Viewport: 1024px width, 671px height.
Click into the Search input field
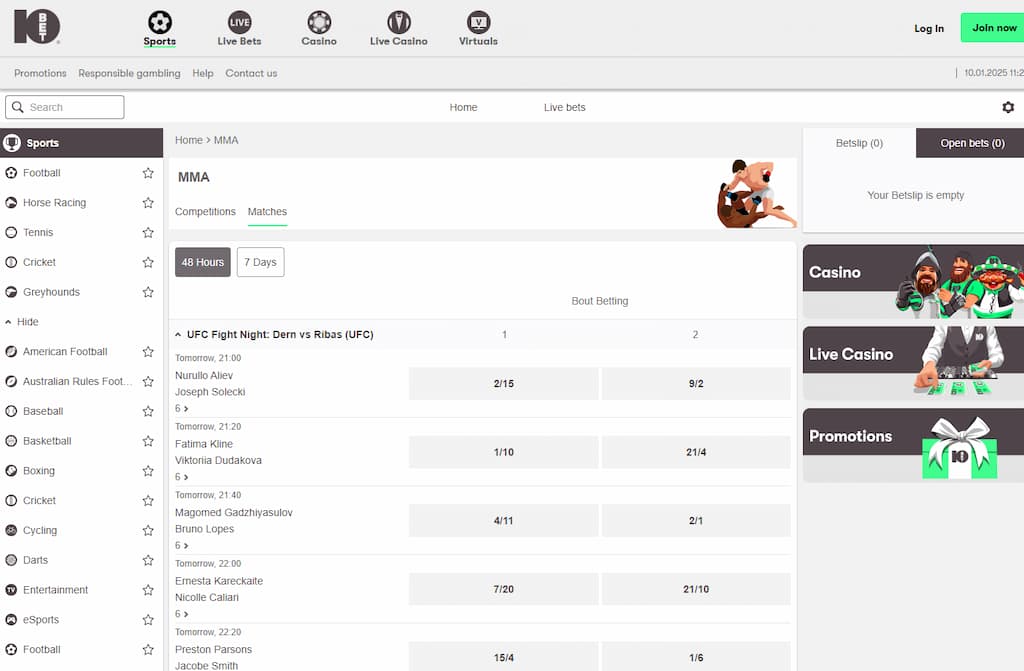(65, 107)
